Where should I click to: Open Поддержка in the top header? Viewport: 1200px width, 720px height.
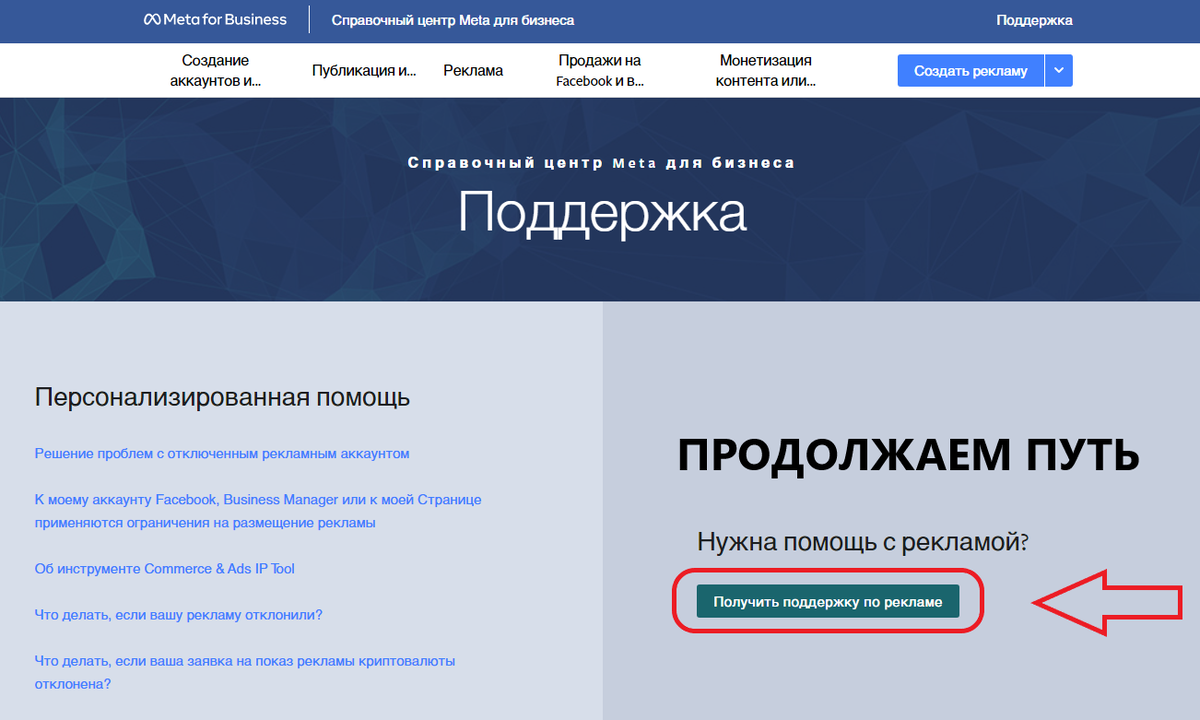1034,20
